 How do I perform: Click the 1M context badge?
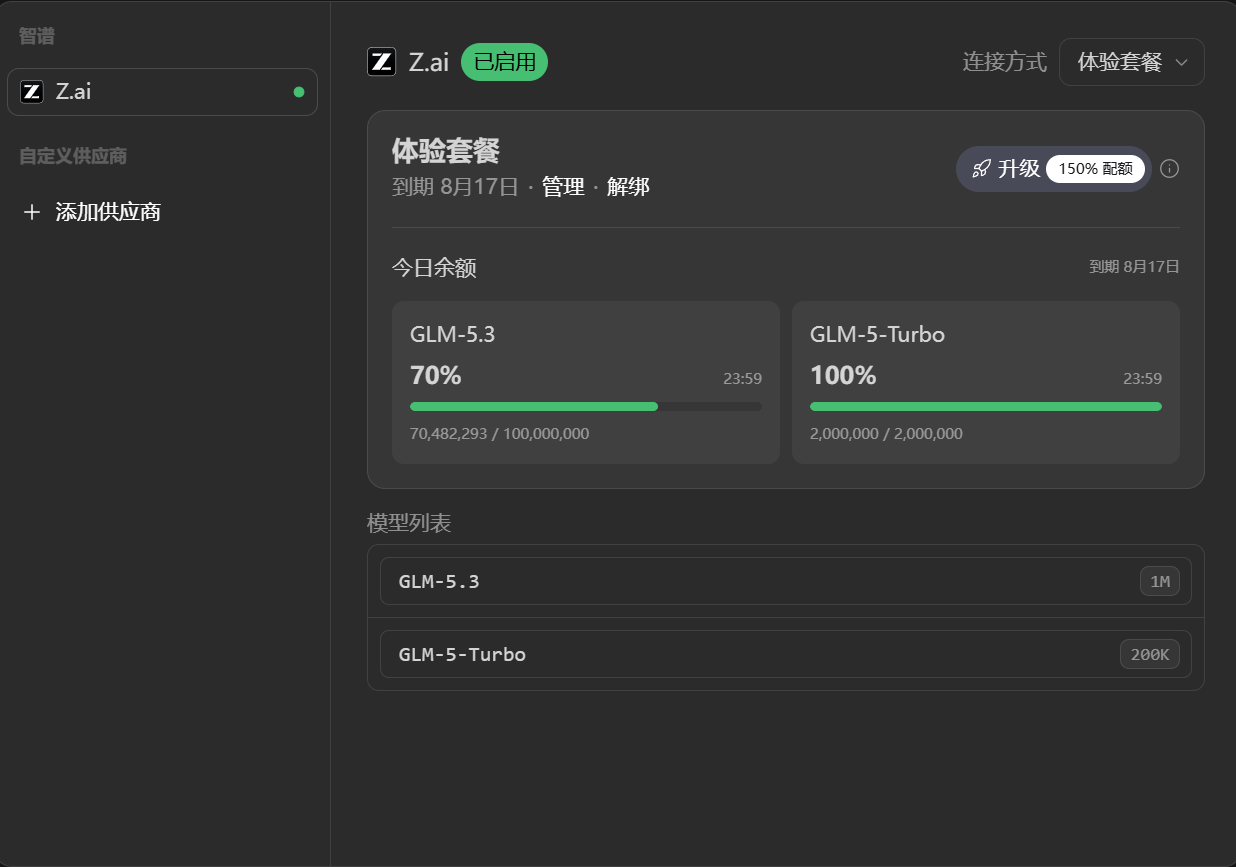tap(1160, 581)
